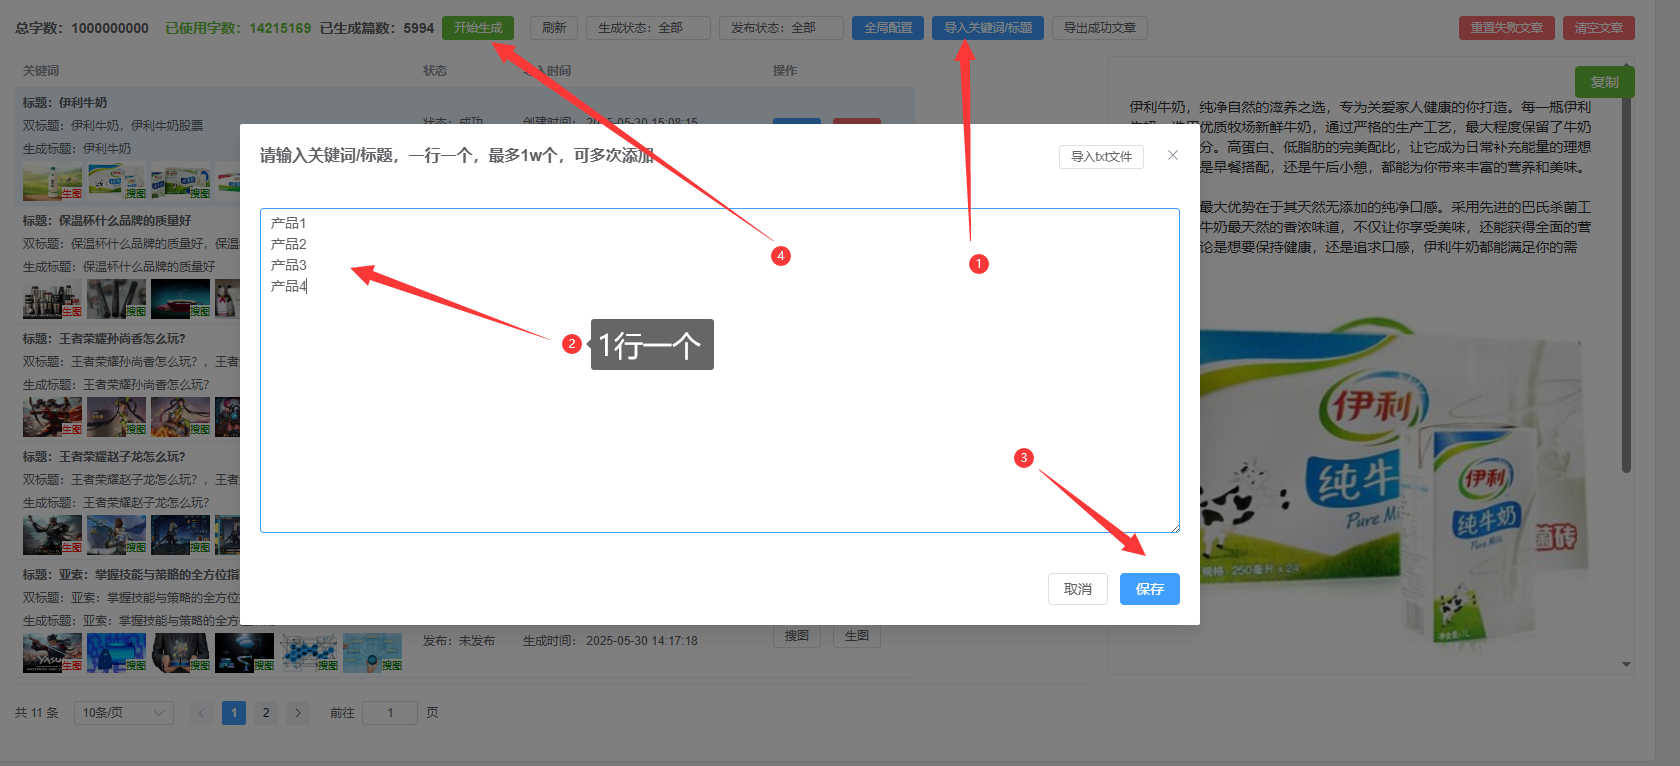Cancel the dialog with 取消 button

pos(1078,589)
